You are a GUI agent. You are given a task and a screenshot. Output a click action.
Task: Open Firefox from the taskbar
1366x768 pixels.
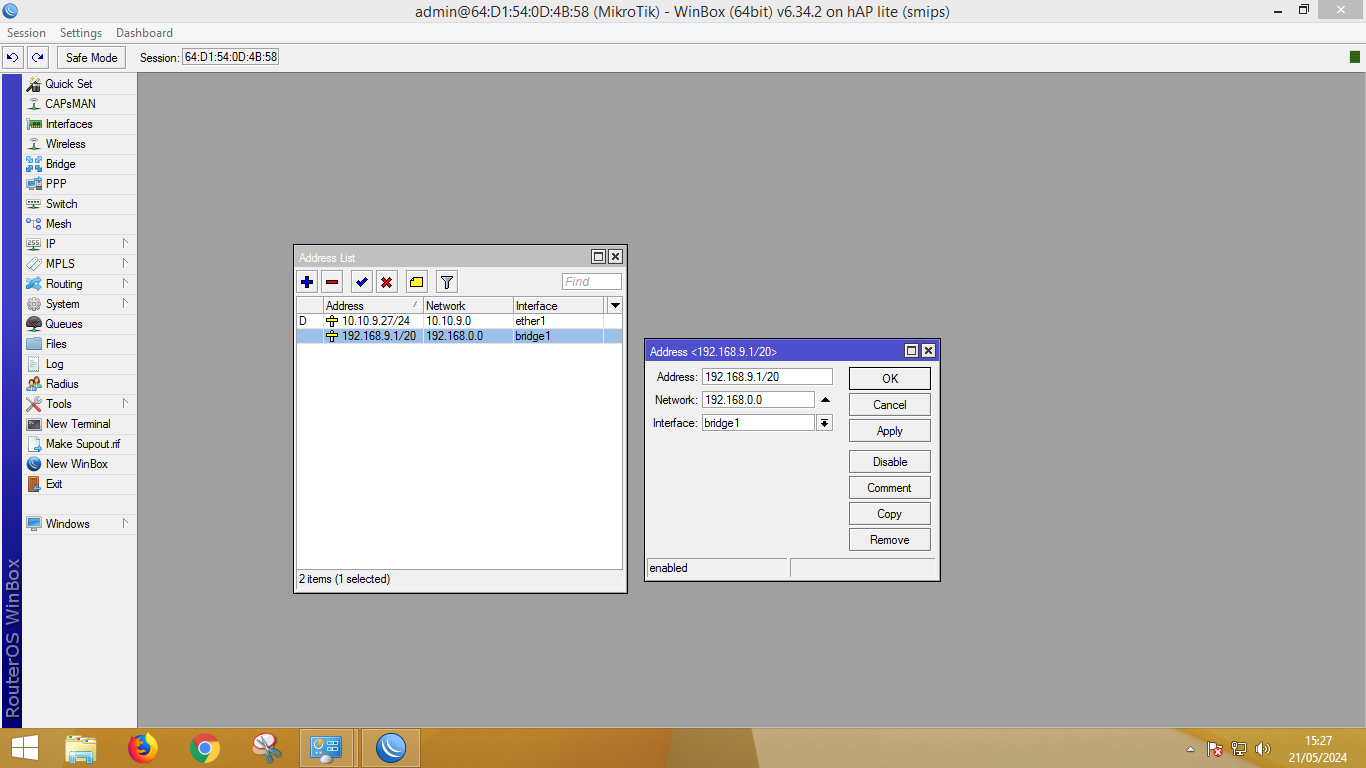[x=143, y=747]
